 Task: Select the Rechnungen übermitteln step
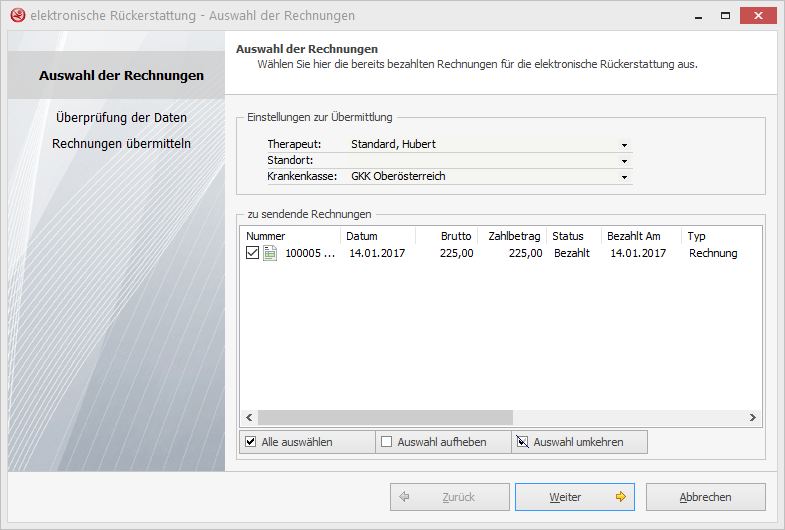(x=122, y=144)
